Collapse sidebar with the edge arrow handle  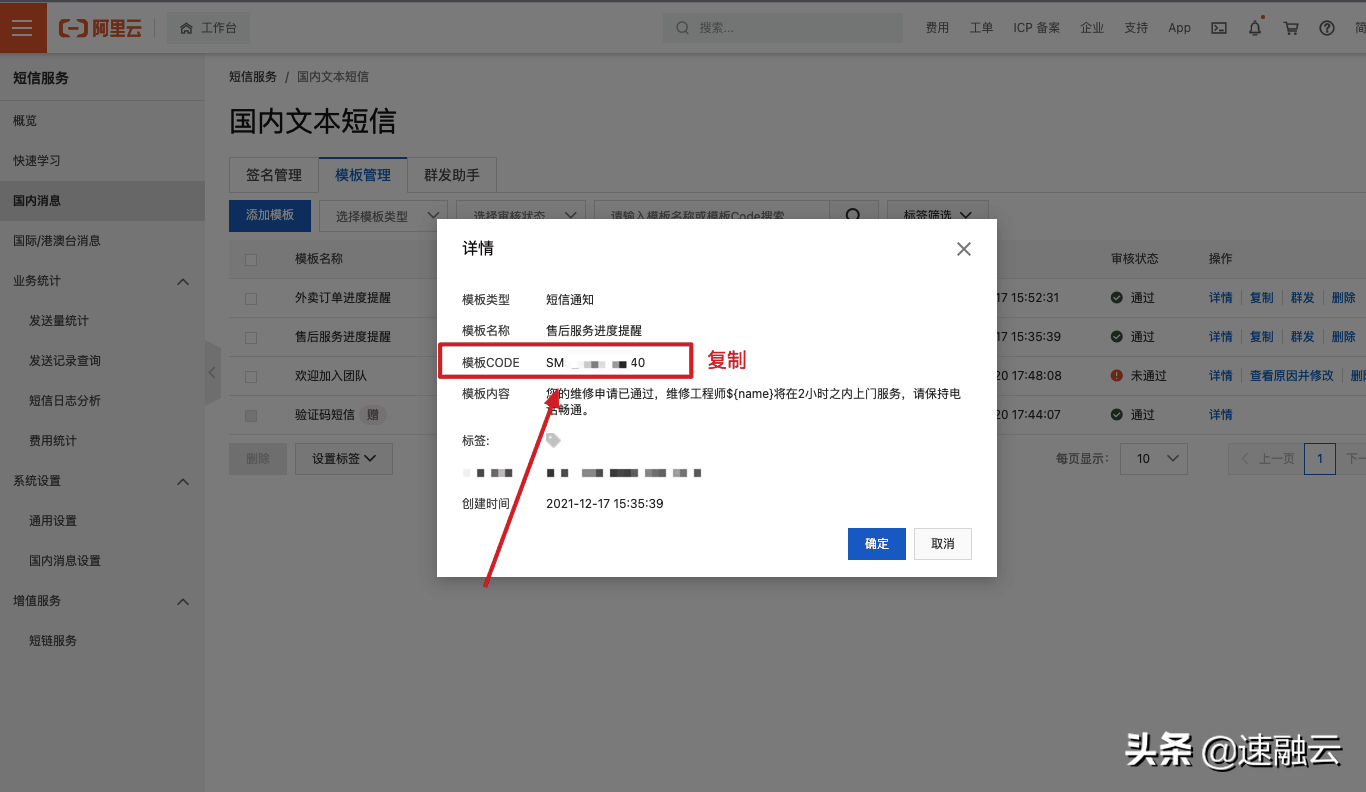click(212, 373)
